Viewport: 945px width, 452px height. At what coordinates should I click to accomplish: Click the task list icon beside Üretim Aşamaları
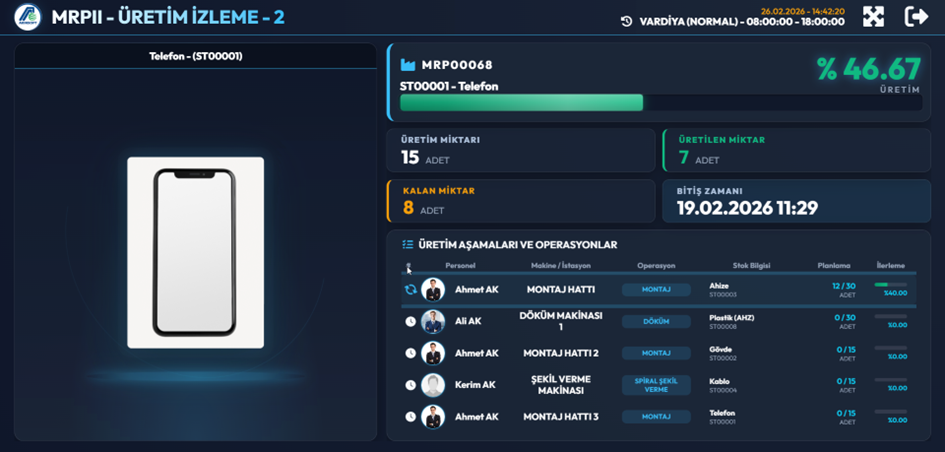pos(407,244)
